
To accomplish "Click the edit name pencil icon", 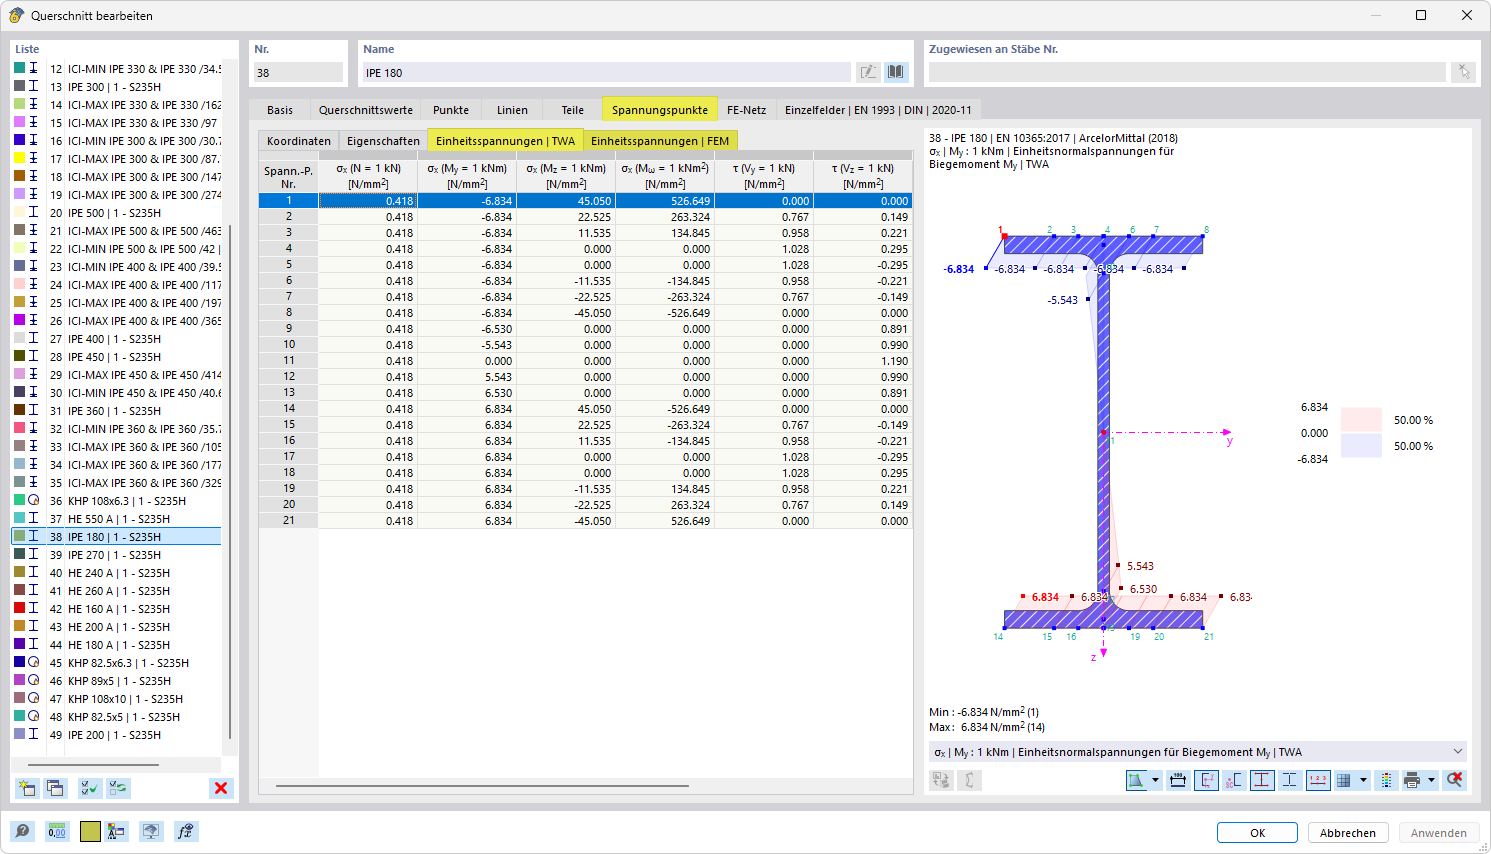I will click(868, 72).
